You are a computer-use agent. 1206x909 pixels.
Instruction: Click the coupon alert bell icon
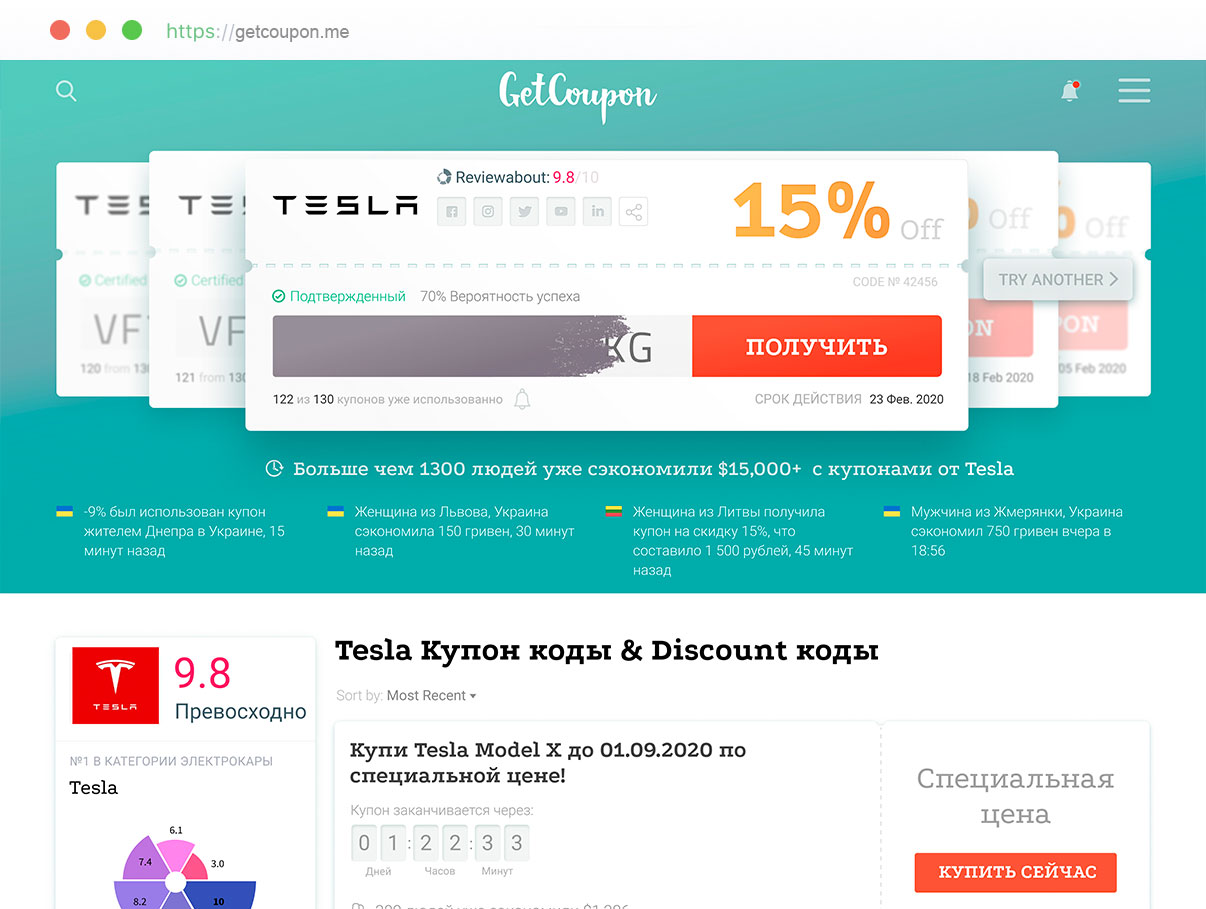pyautogui.click(x=522, y=400)
